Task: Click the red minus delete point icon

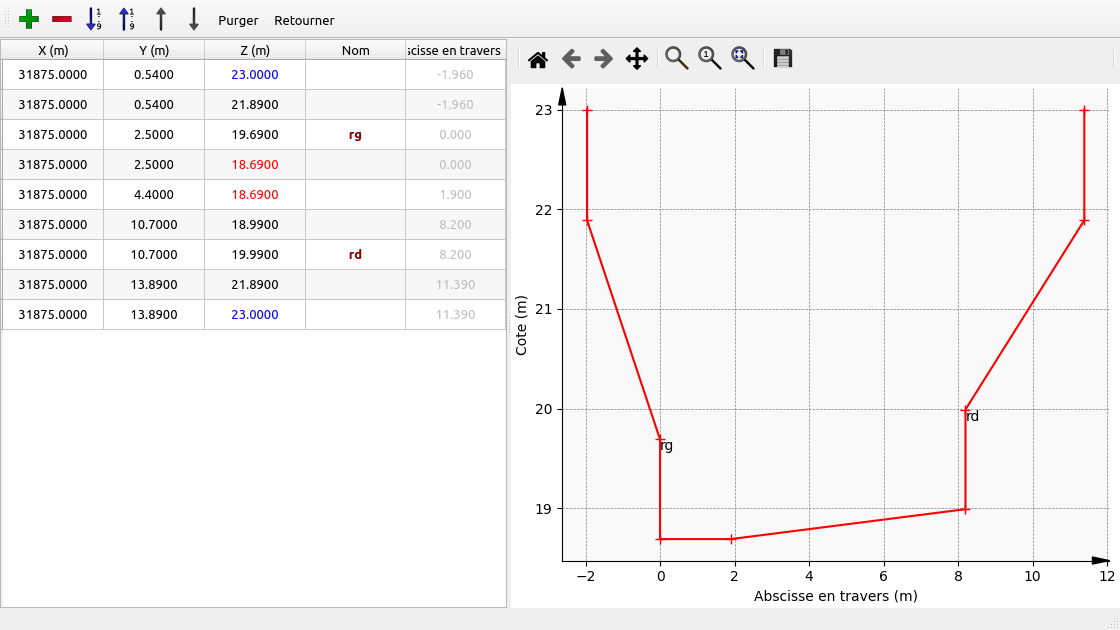Action: (x=62, y=19)
